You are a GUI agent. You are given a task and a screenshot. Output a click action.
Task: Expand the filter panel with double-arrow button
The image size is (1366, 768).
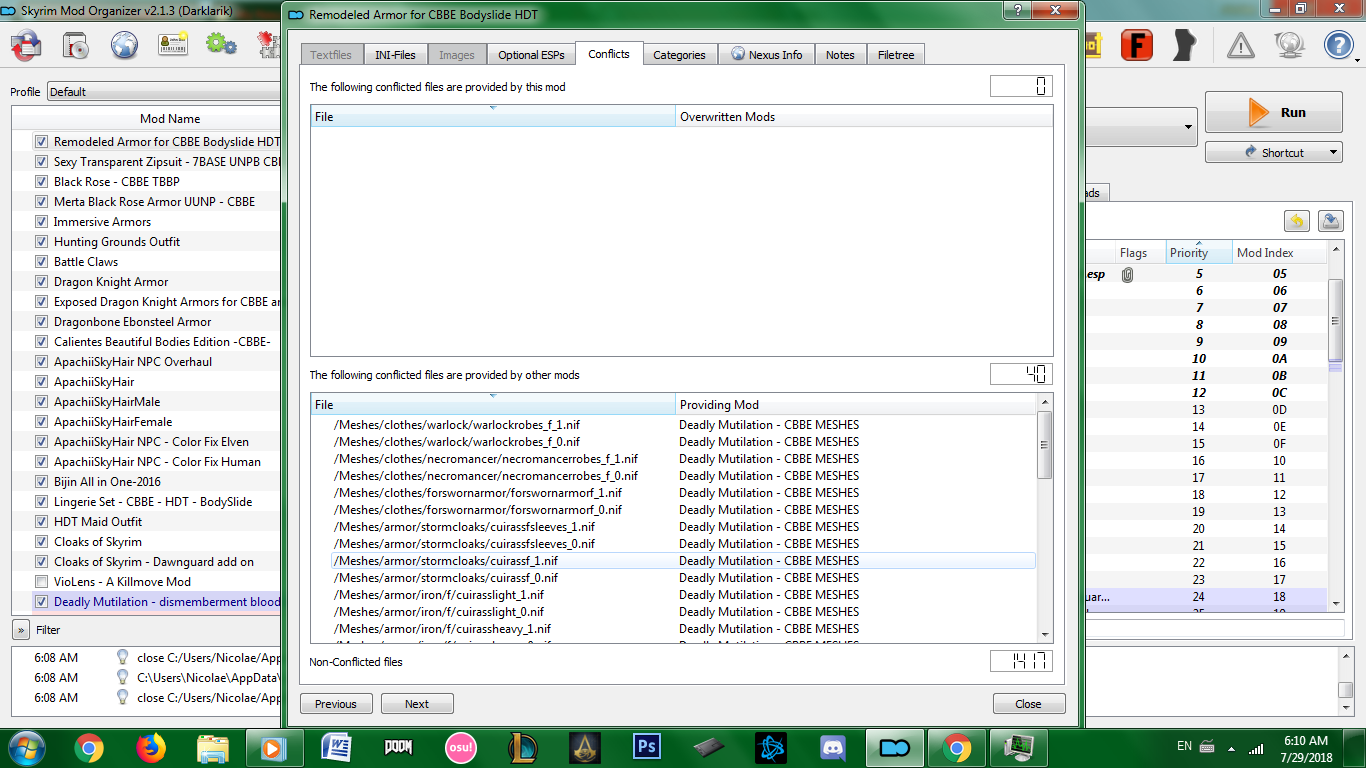[20, 630]
